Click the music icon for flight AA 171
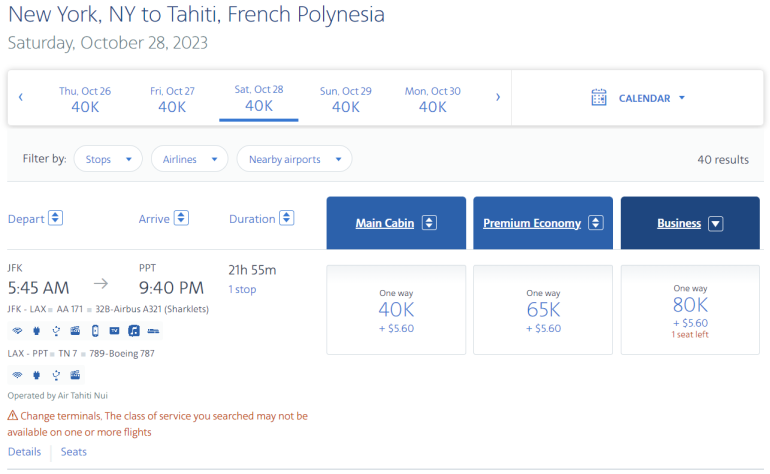This screenshot has width=770, height=474. [x=133, y=331]
